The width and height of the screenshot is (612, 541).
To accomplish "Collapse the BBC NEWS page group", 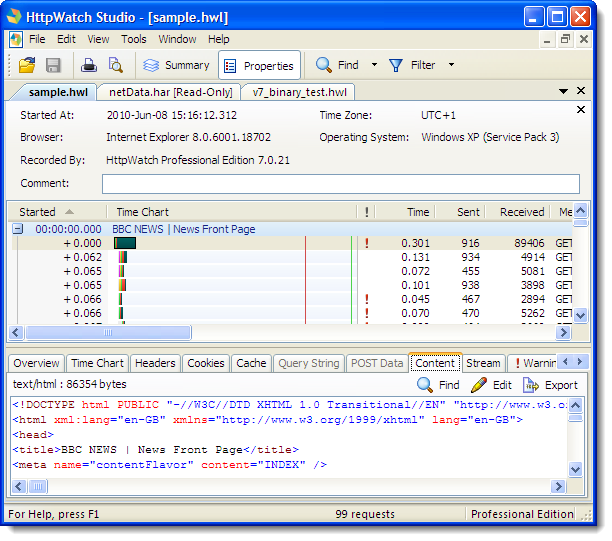I will 18,229.
